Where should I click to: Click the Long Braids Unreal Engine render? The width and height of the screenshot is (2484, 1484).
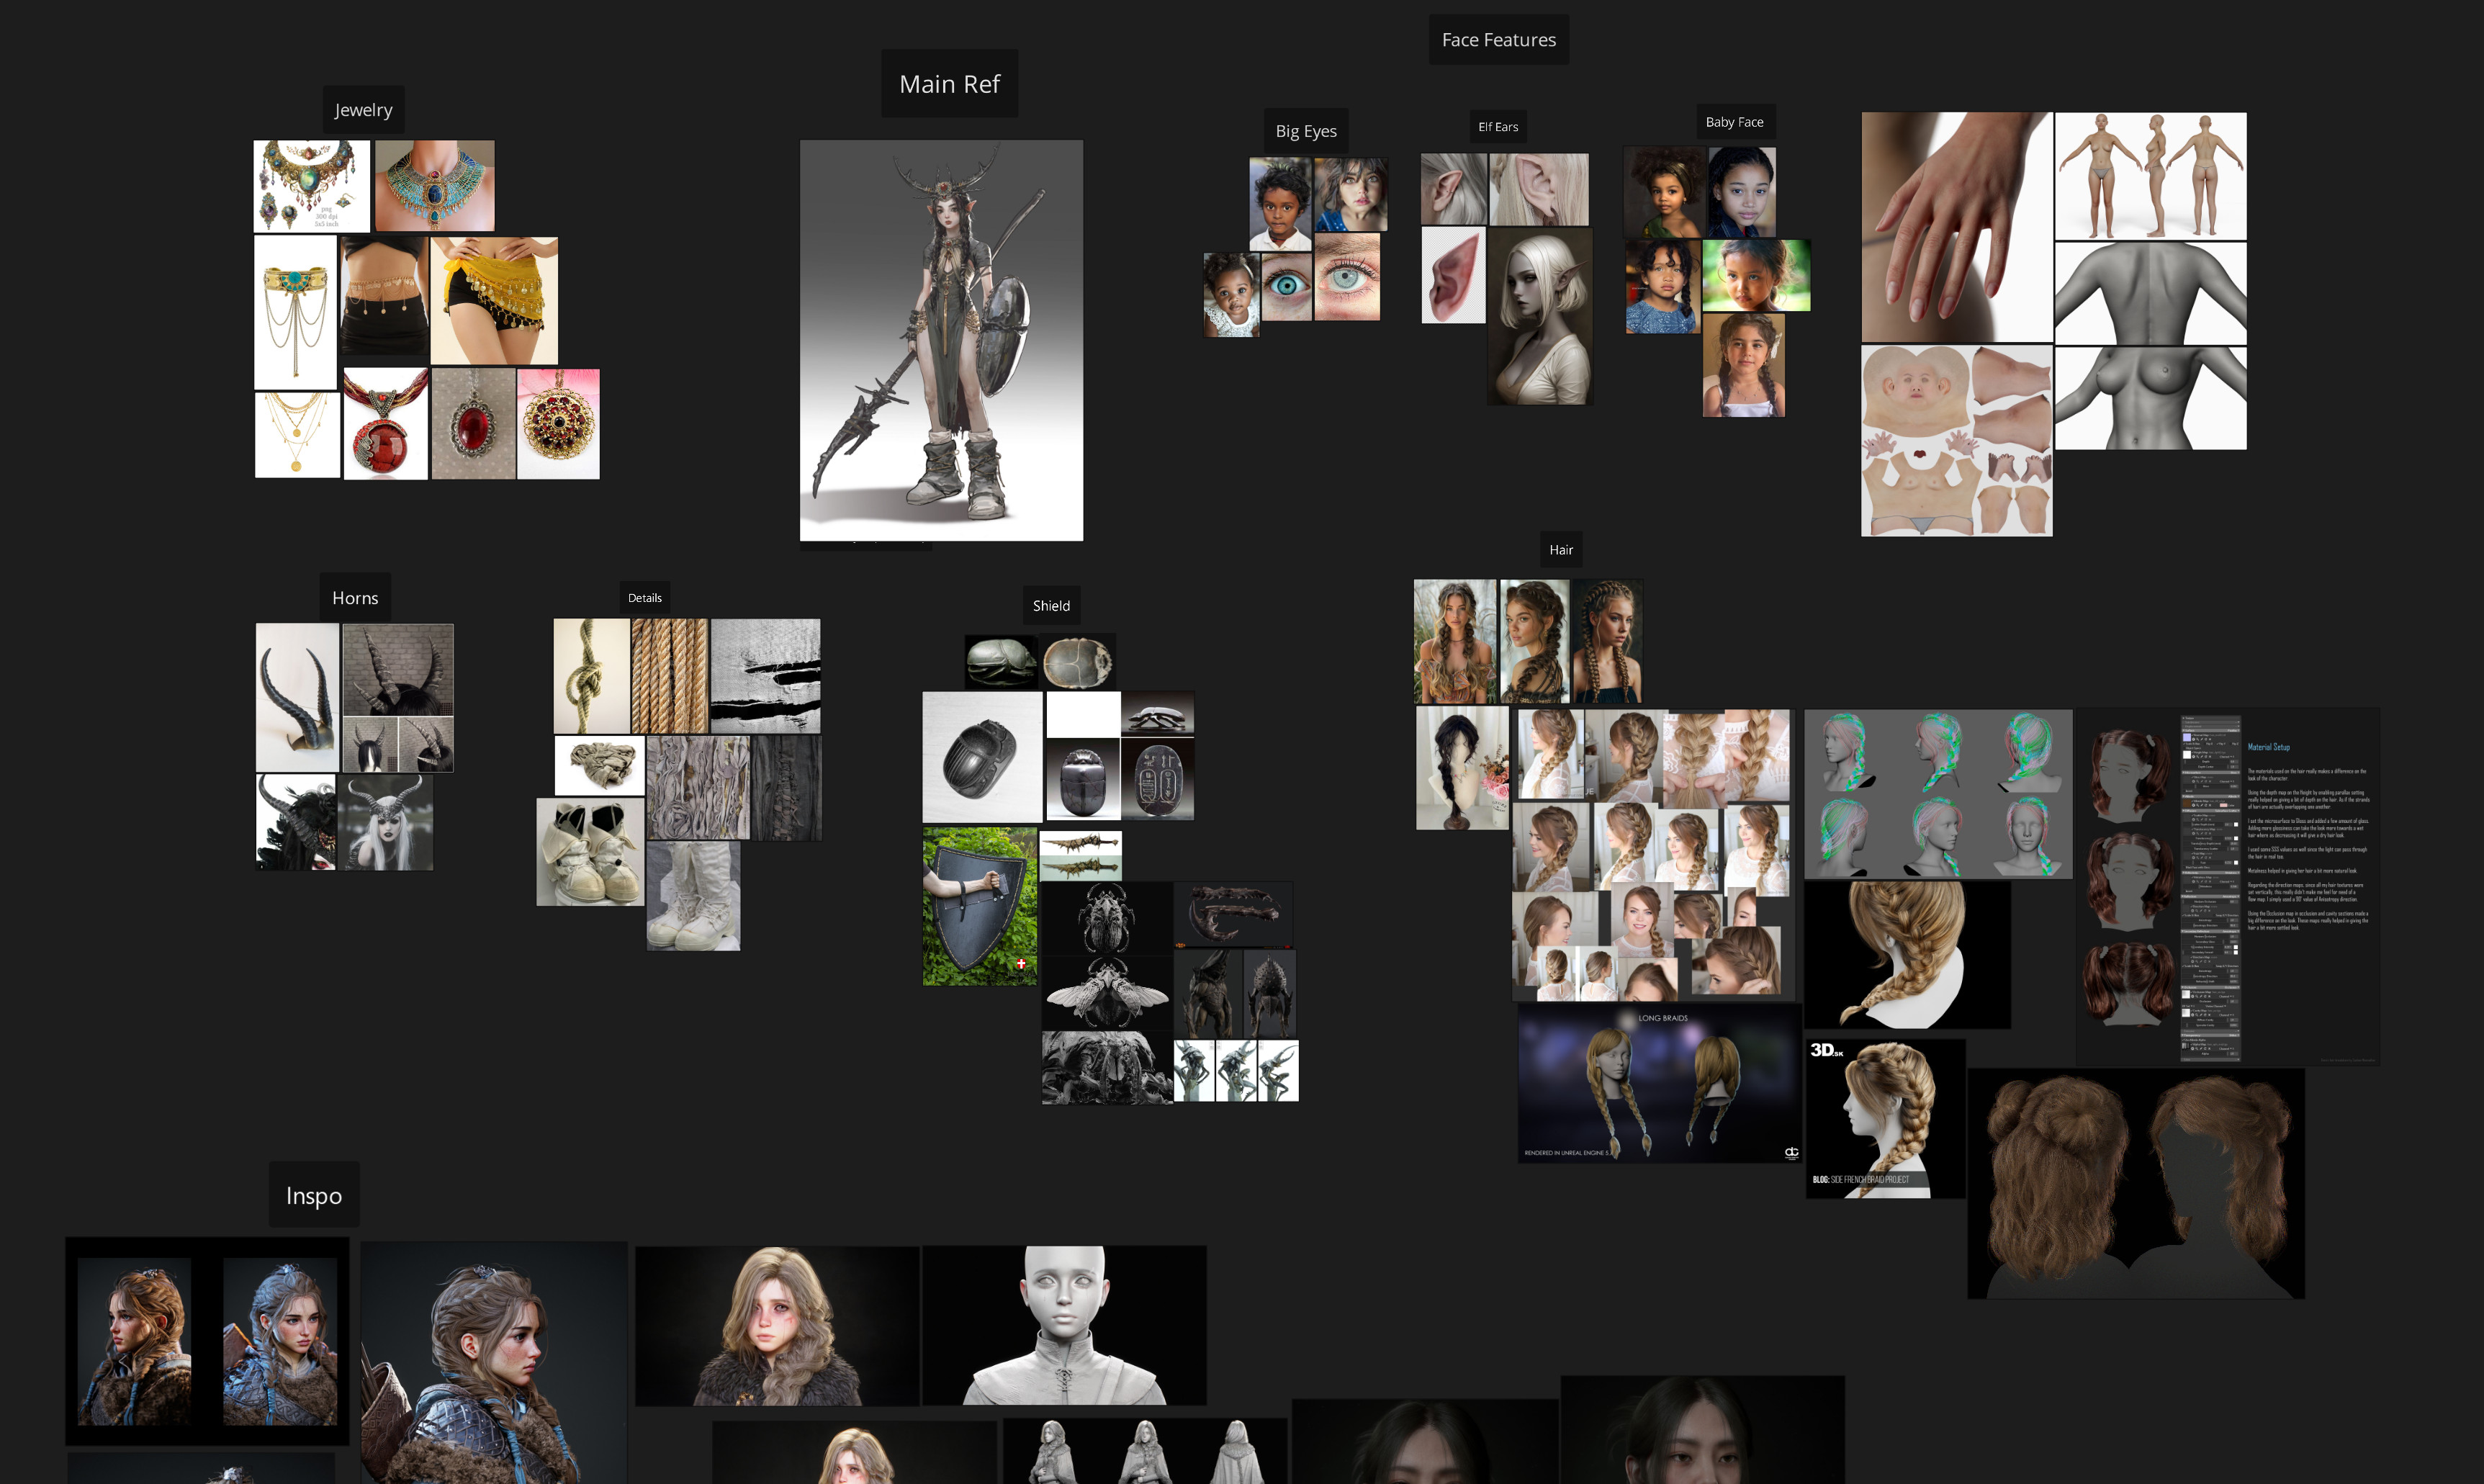pyautogui.click(x=1659, y=1083)
